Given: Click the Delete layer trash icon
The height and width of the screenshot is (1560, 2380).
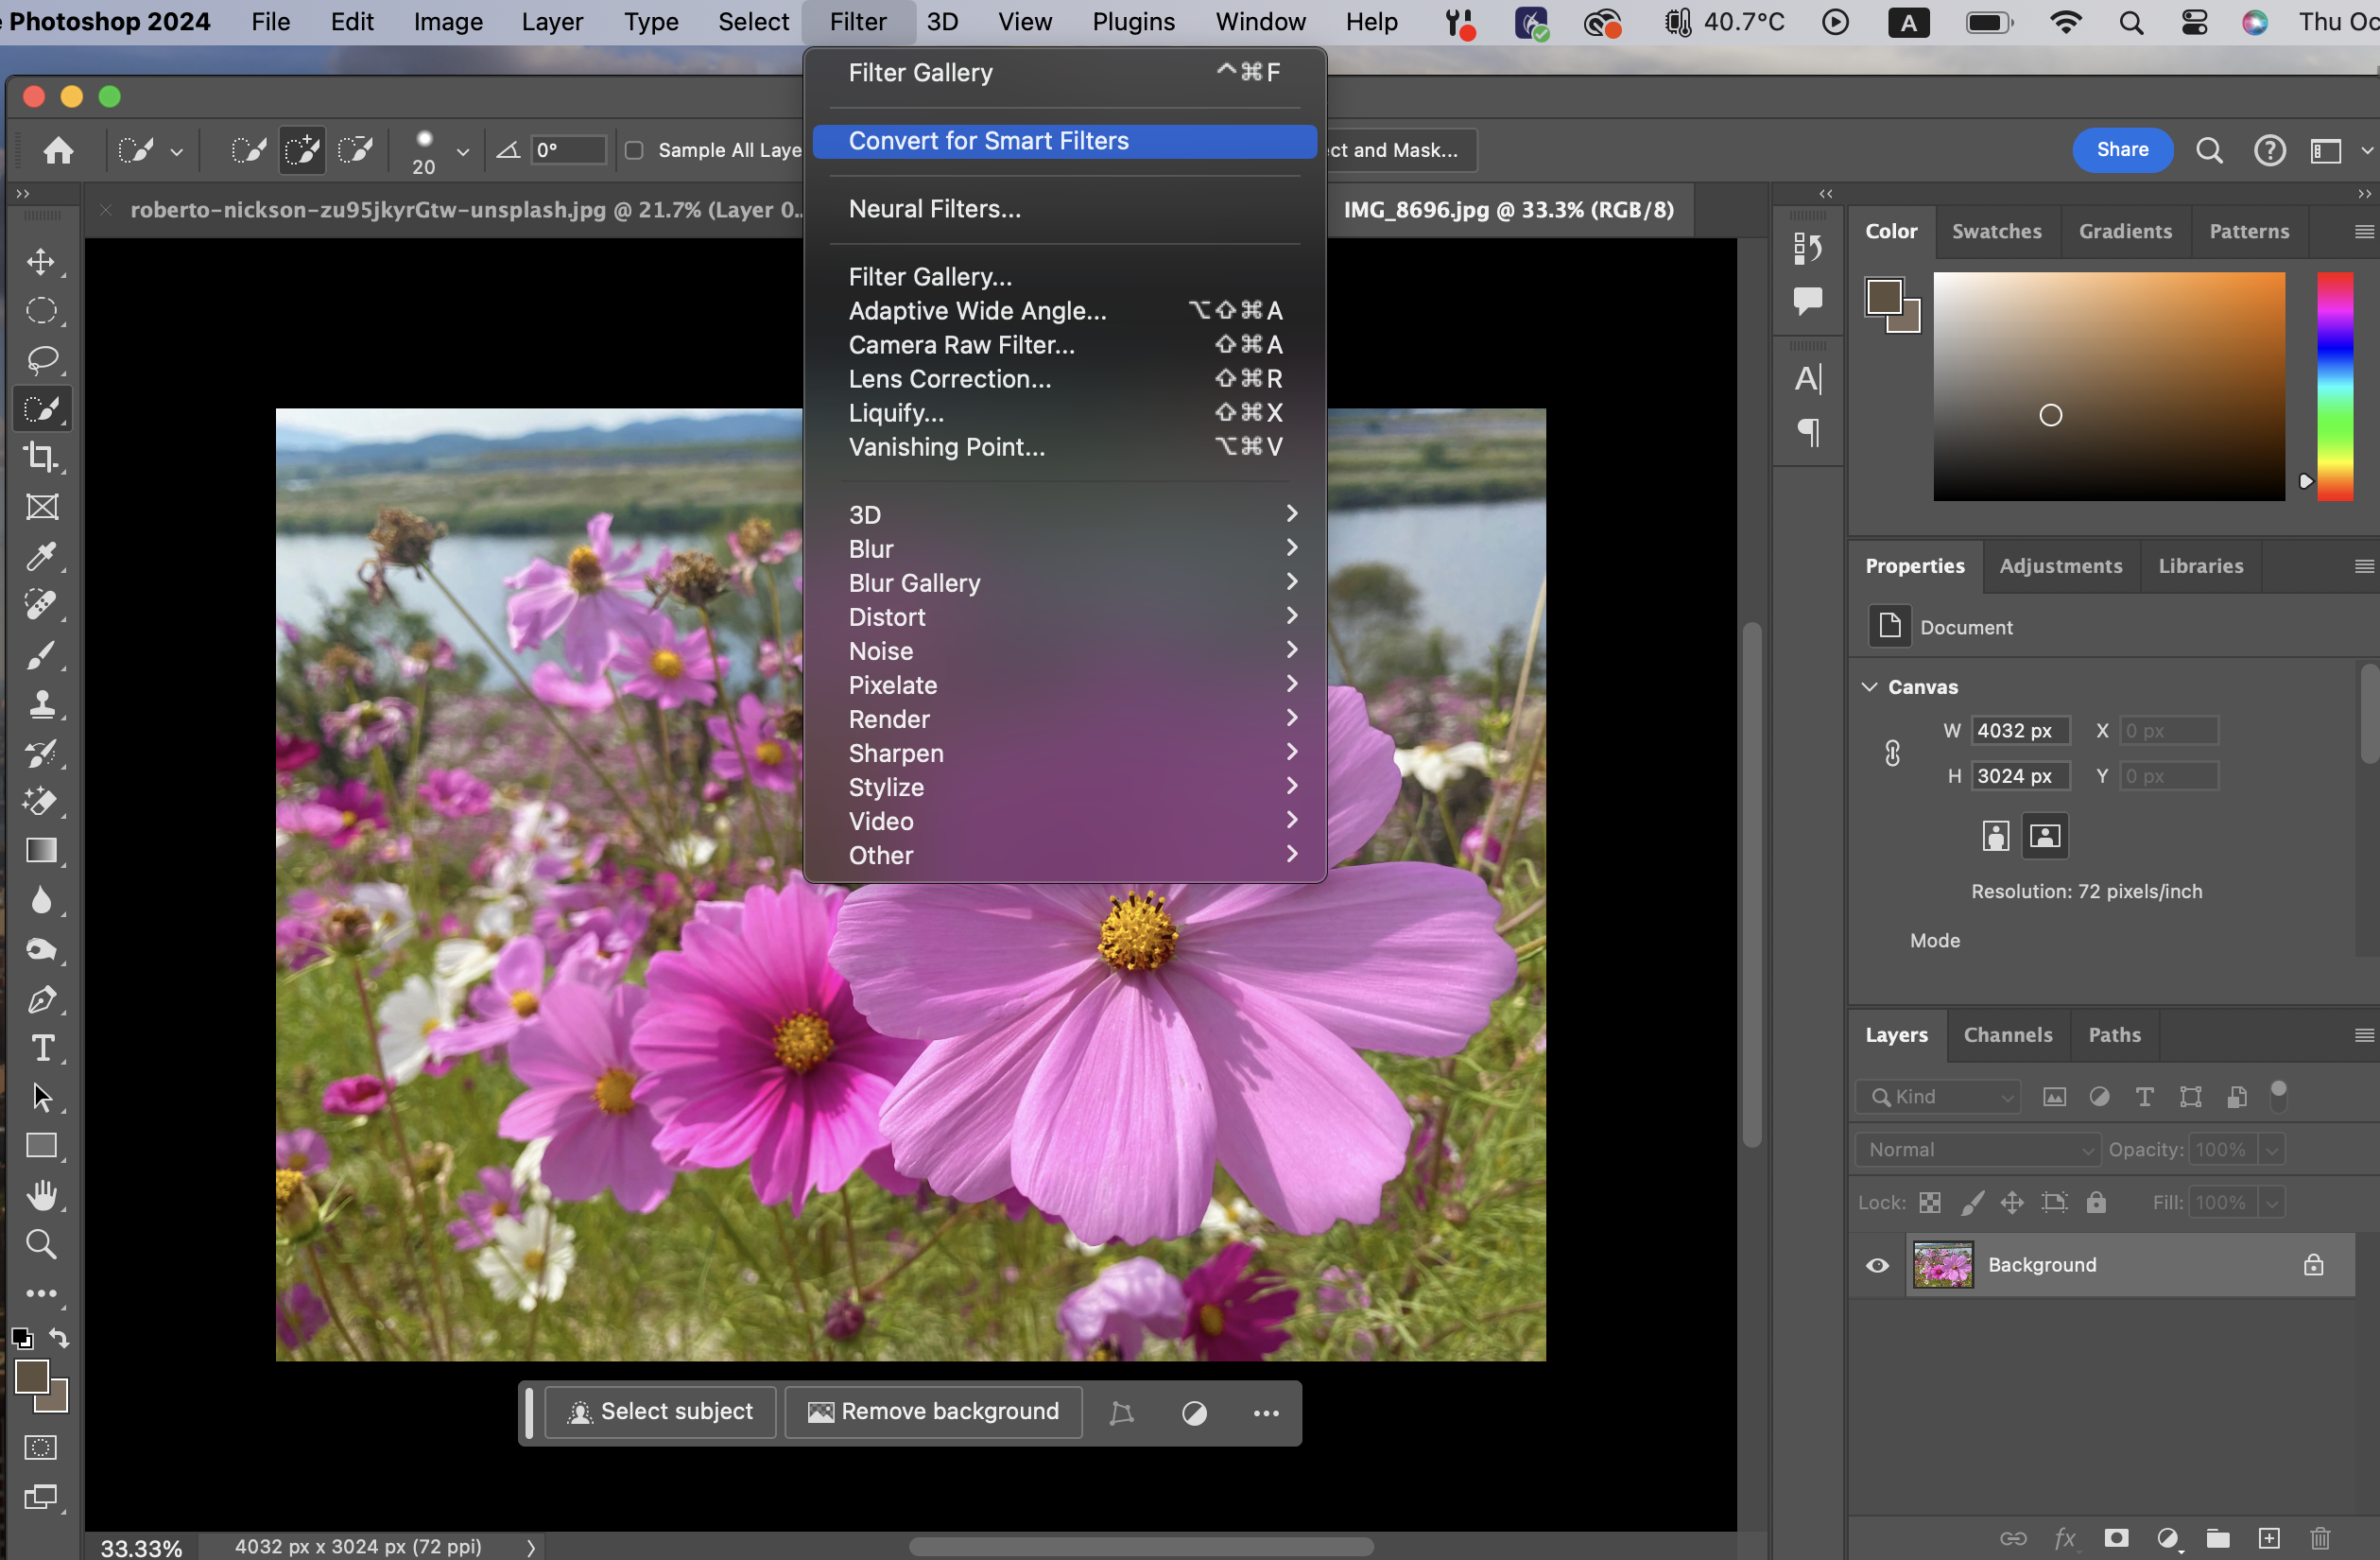Looking at the screenshot, I should 2320,1537.
